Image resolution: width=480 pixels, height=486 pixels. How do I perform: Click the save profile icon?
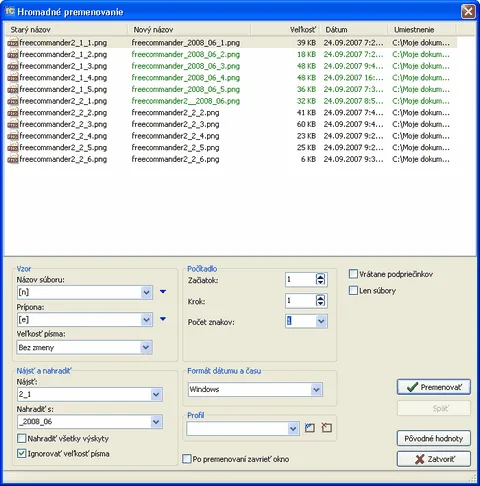[310, 428]
